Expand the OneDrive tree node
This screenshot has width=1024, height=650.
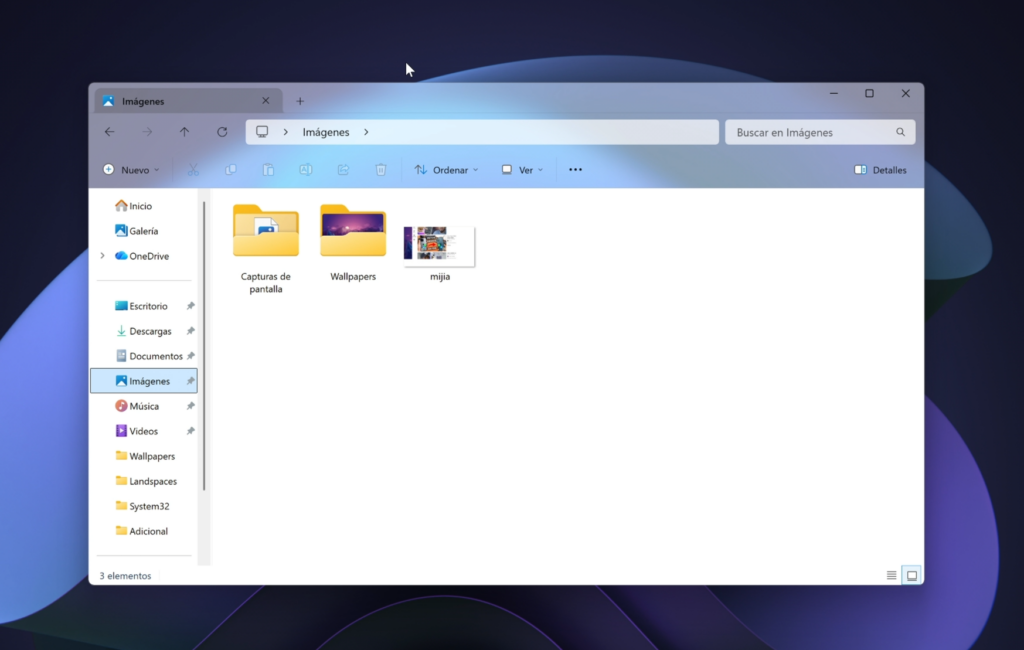pyautogui.click(x=103, y=256)
